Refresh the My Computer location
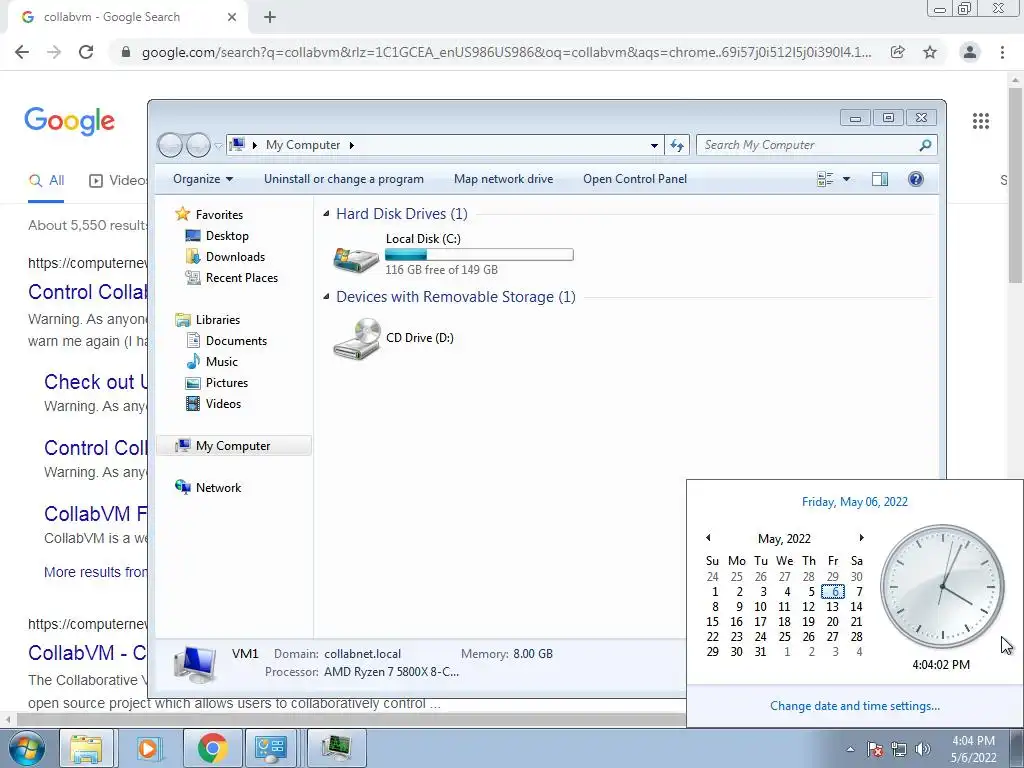The width and height of the screenshot is (1024, 768). 677,145
